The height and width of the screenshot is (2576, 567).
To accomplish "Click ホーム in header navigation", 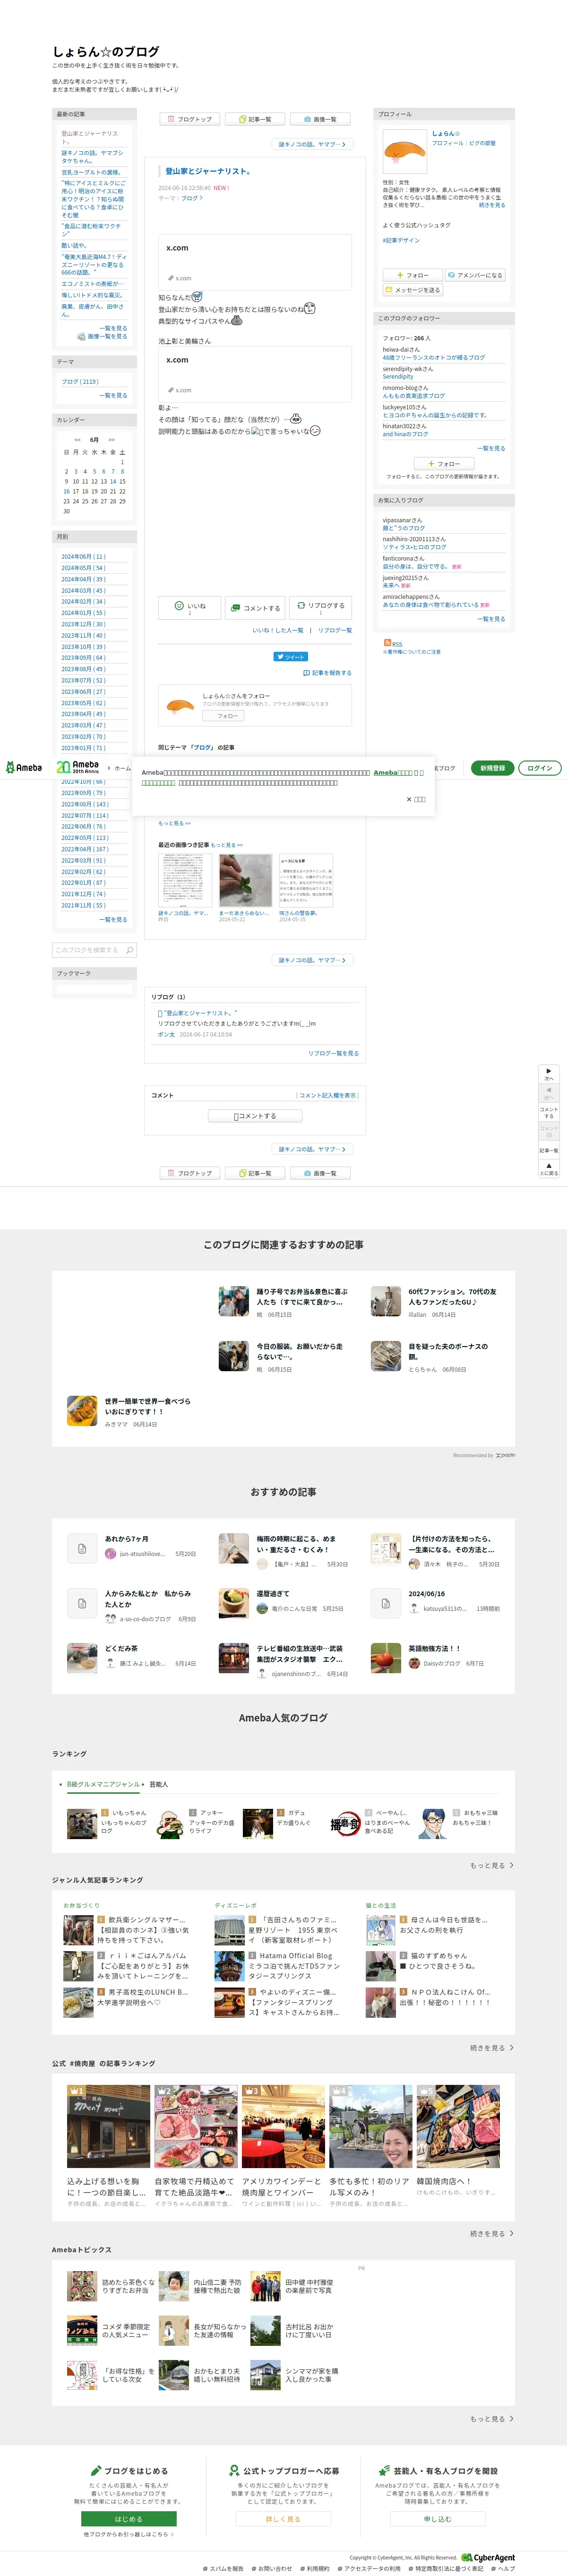I will [122, 768].
